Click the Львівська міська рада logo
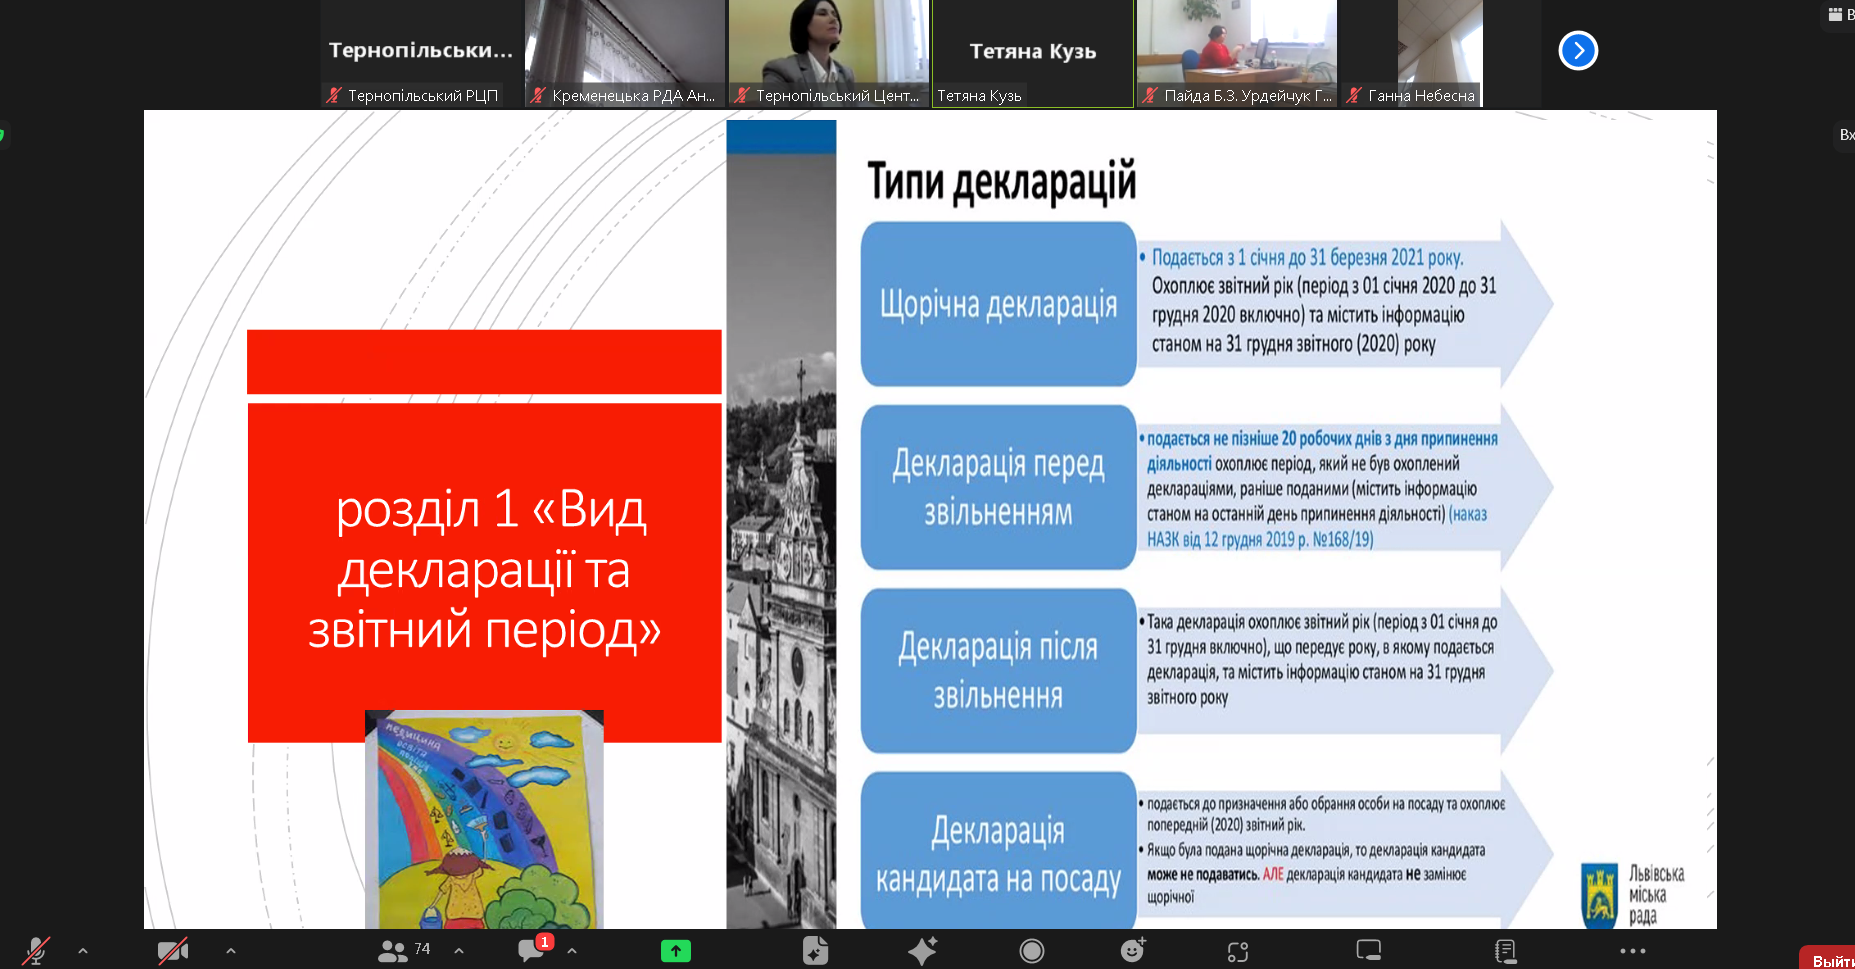Viewport: 1855px width, 969px height. coord(1633,894)
